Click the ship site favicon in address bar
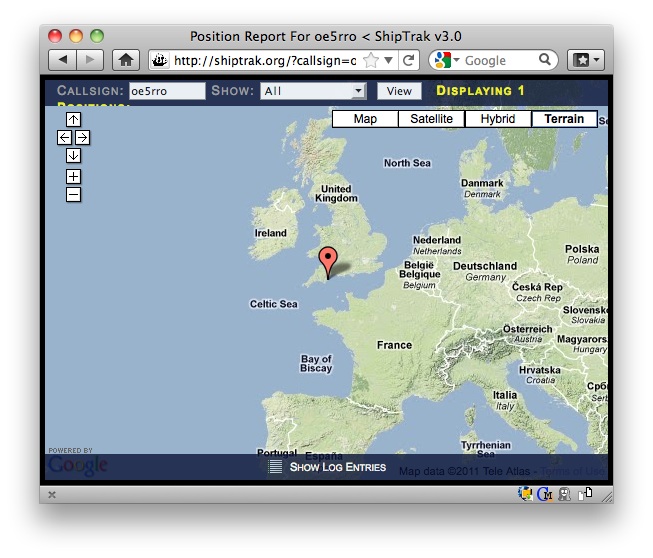653x558 pixels. [x=159, y=61]
